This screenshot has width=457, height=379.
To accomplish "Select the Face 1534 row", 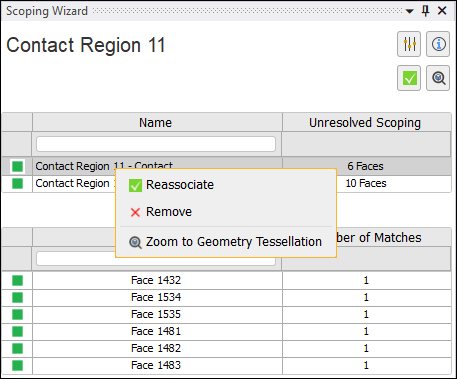I will pyautogui.click(x=227, y=297).
